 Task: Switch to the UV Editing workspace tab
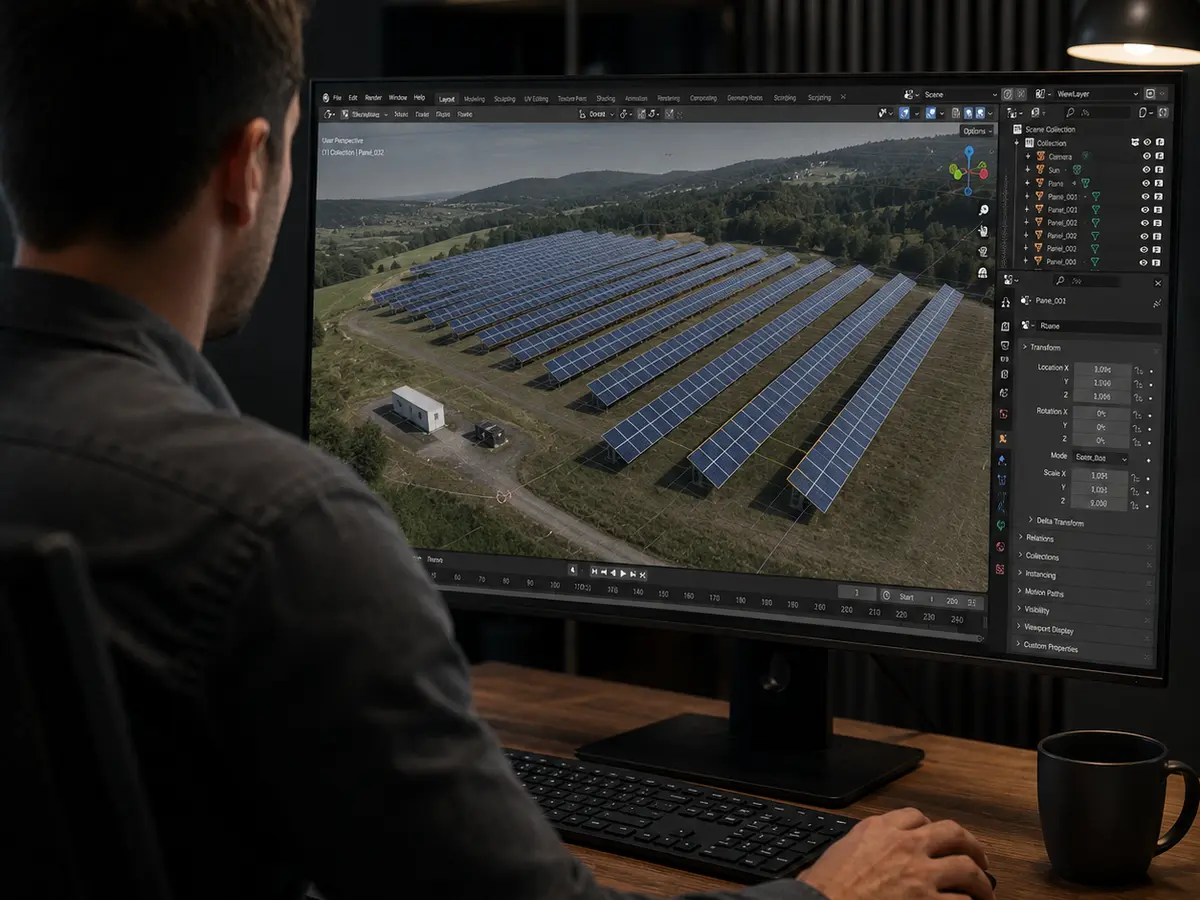tap(536, 99)
